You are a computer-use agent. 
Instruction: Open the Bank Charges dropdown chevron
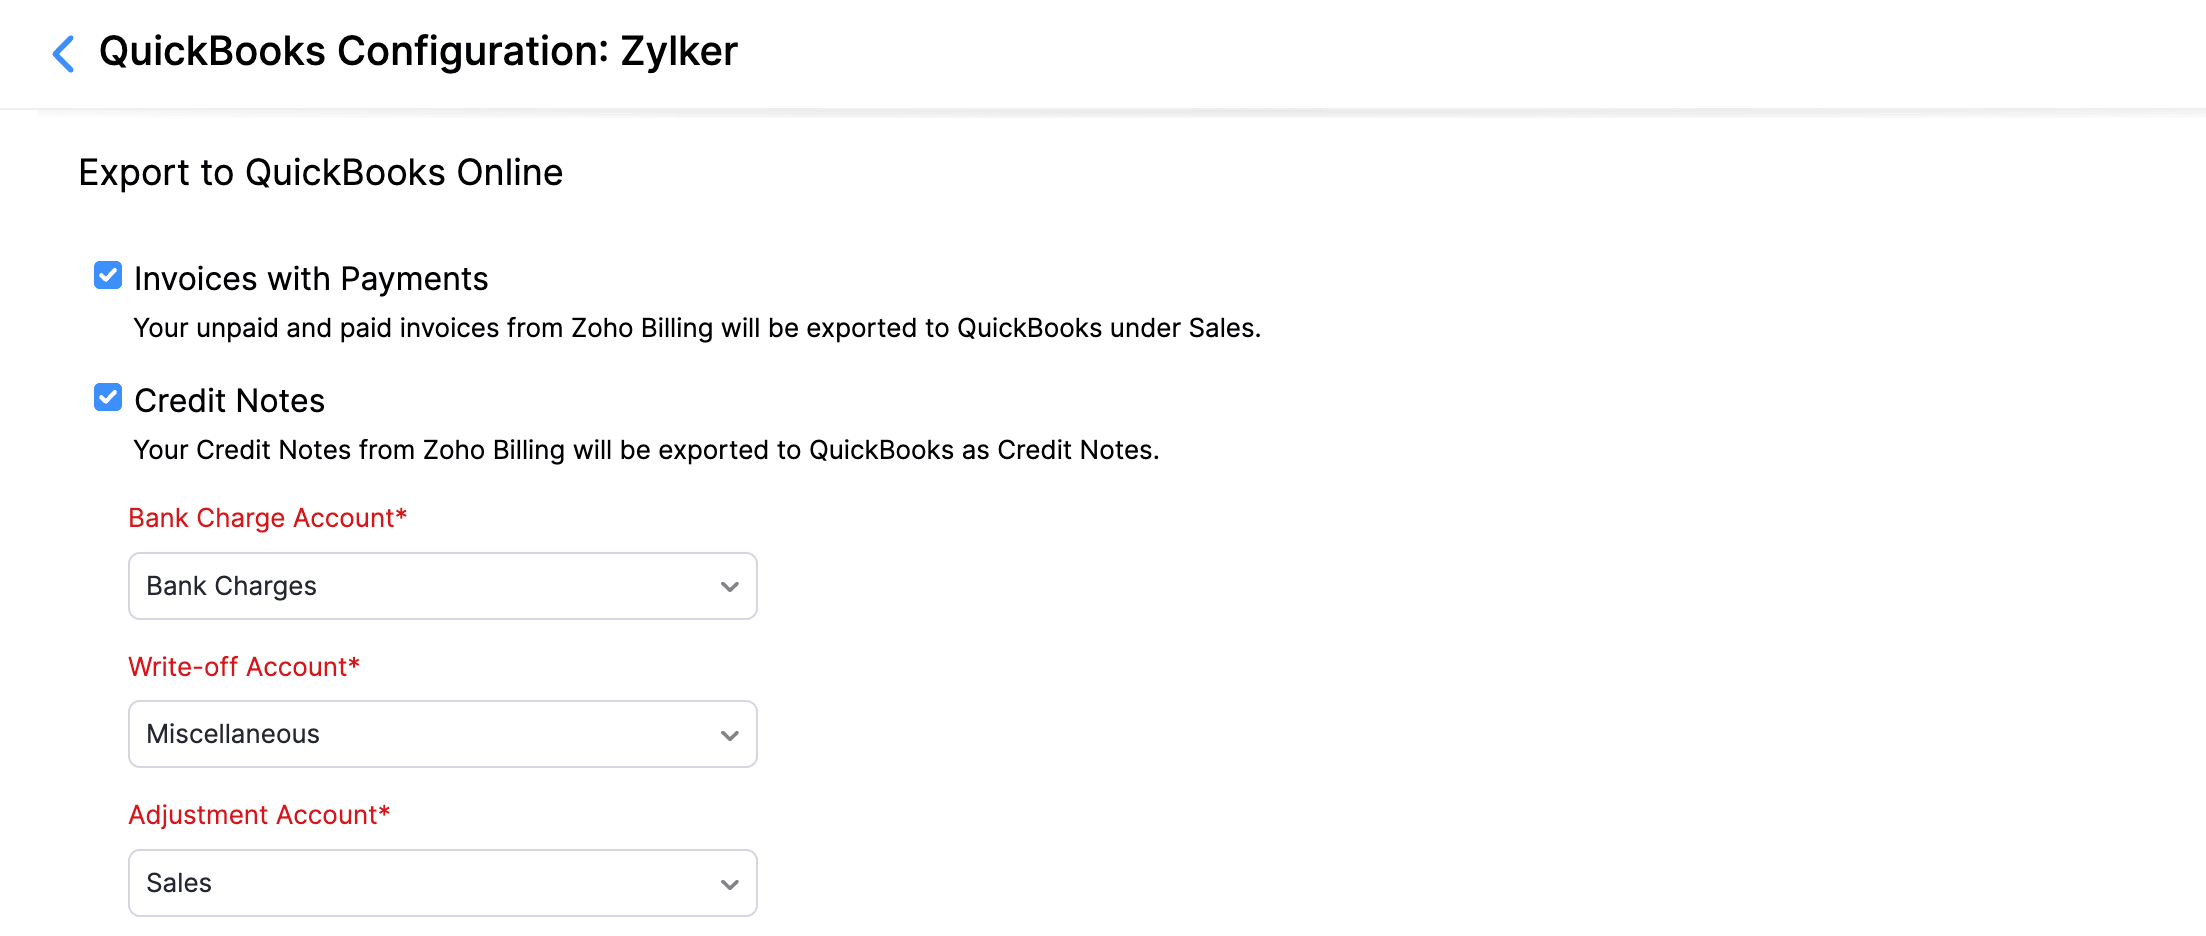click(x=729, y=586)
